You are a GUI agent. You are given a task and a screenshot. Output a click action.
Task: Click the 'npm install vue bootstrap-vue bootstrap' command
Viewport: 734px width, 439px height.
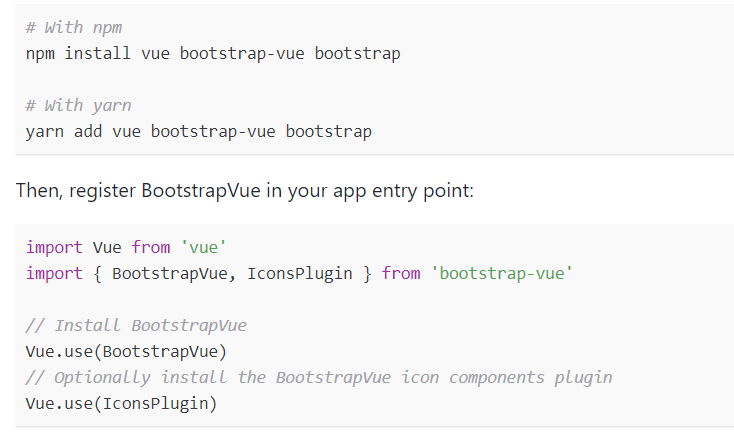213,54
